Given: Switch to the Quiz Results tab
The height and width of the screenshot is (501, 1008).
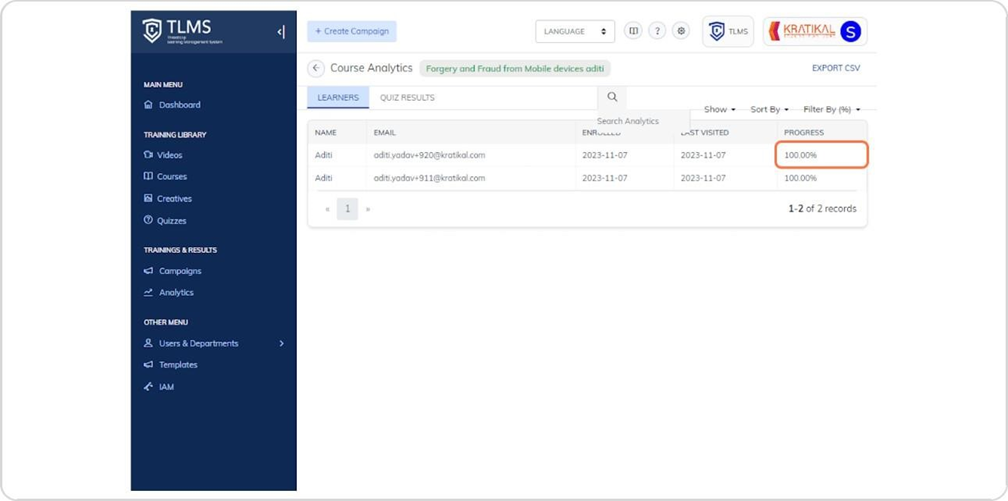Looking at the screenshot, I should pos(407,98).
